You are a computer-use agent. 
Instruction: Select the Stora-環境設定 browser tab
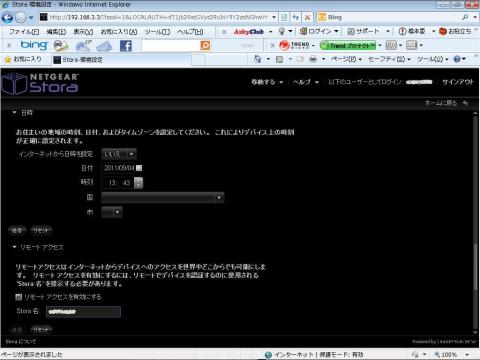coord(122,60)
